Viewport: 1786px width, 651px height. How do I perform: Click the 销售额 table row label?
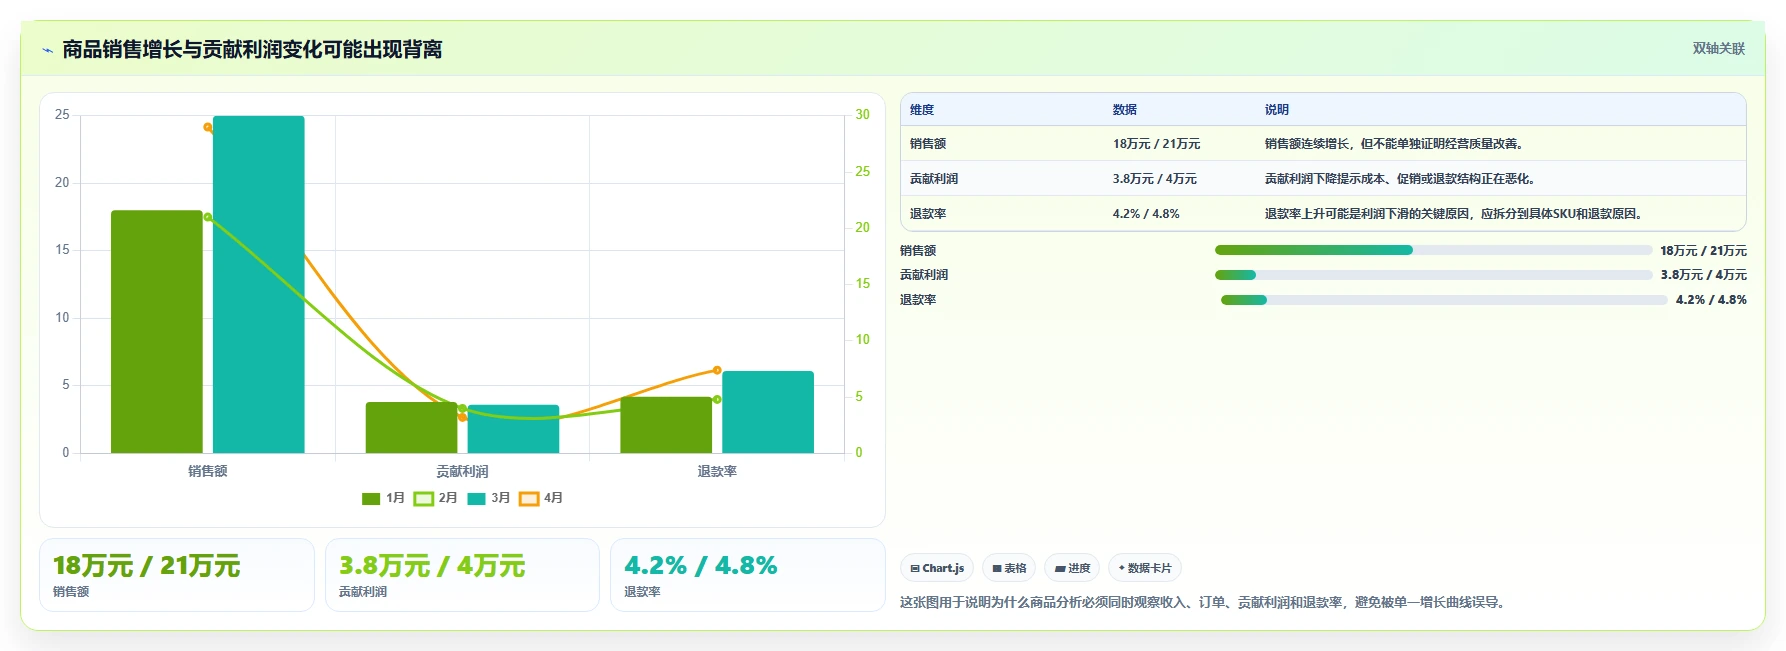pos(928,144)
